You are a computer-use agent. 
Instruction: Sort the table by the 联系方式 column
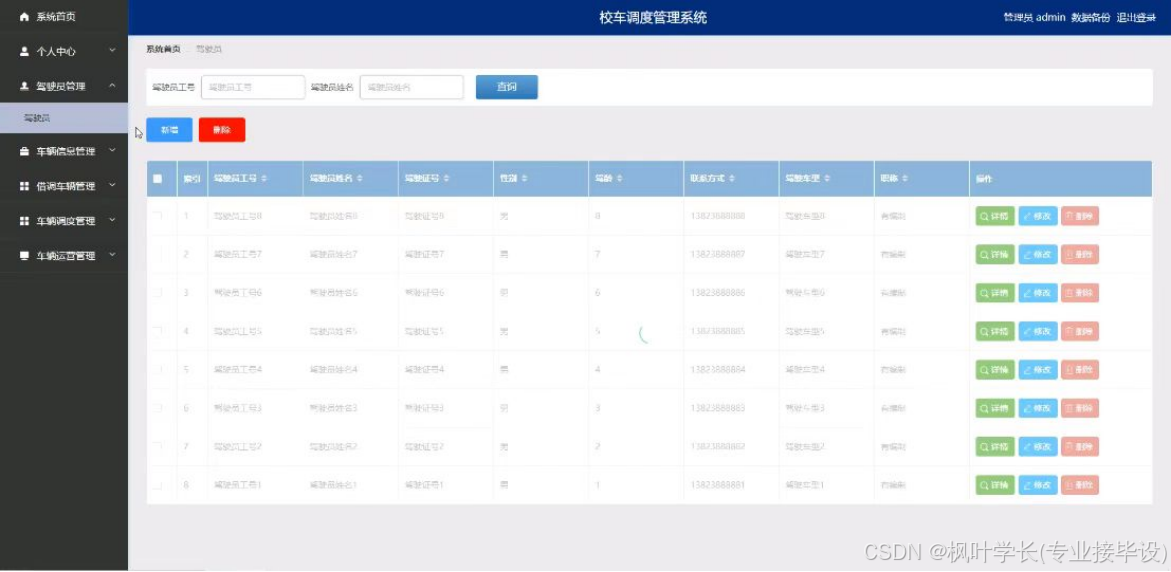(x=731, y=179)
